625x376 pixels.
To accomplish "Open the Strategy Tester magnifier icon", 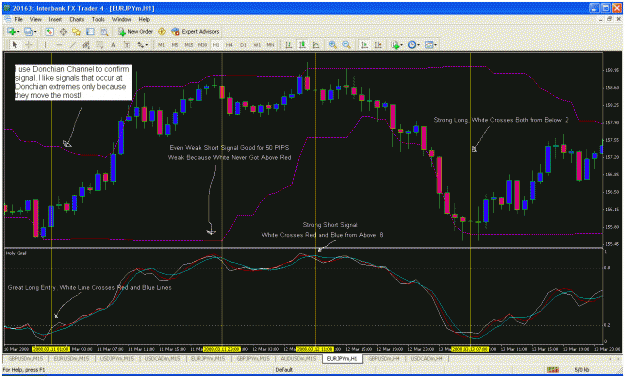I will click(104, 31).
